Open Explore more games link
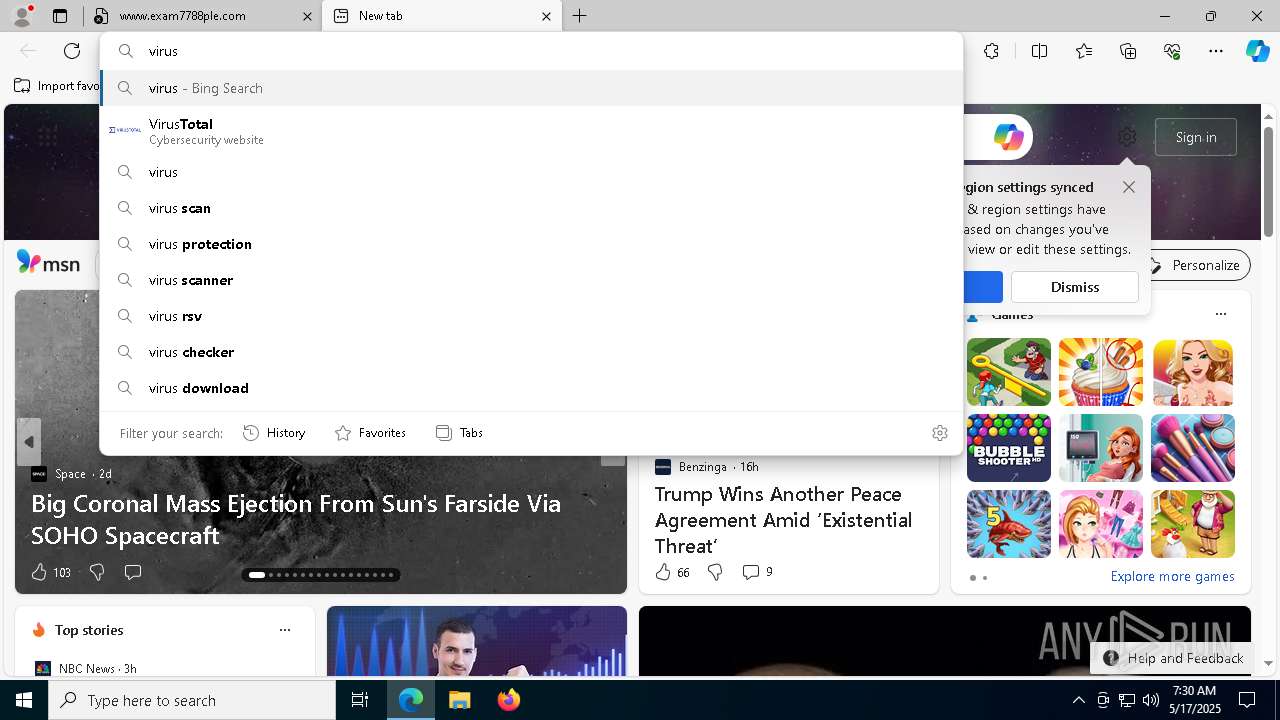 [1172, 577]
